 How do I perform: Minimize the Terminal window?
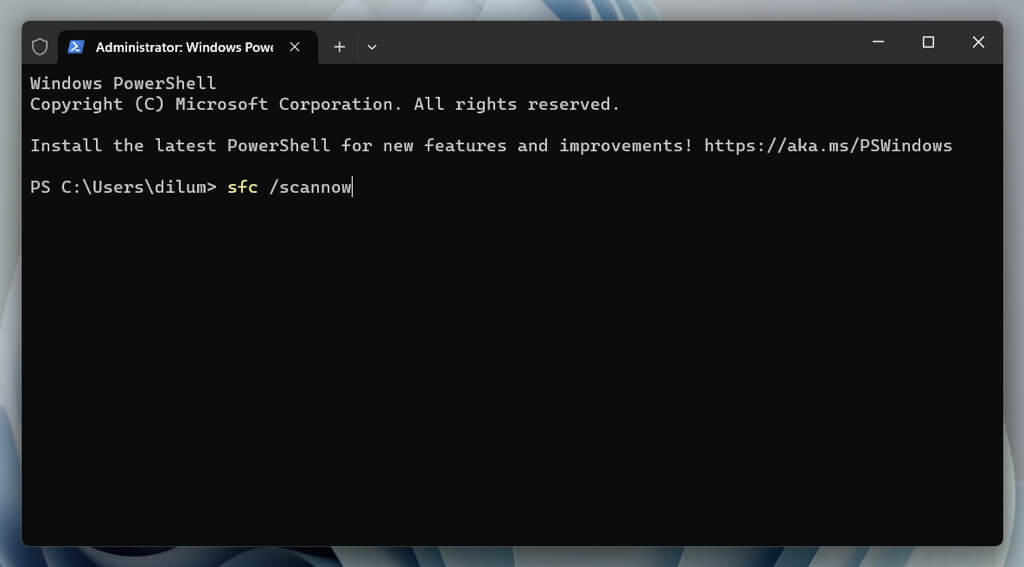click(878, 42)
